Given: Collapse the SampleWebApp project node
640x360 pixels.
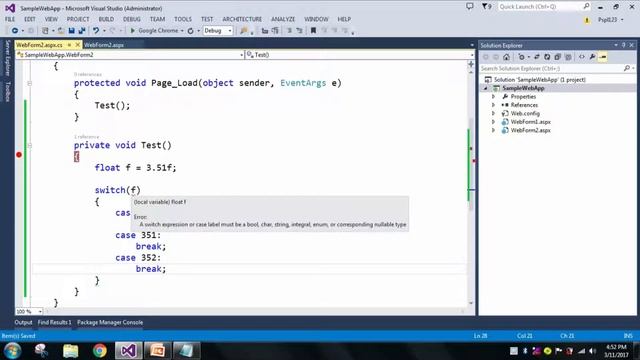Looking at the screenshot, I should [485, 88].
